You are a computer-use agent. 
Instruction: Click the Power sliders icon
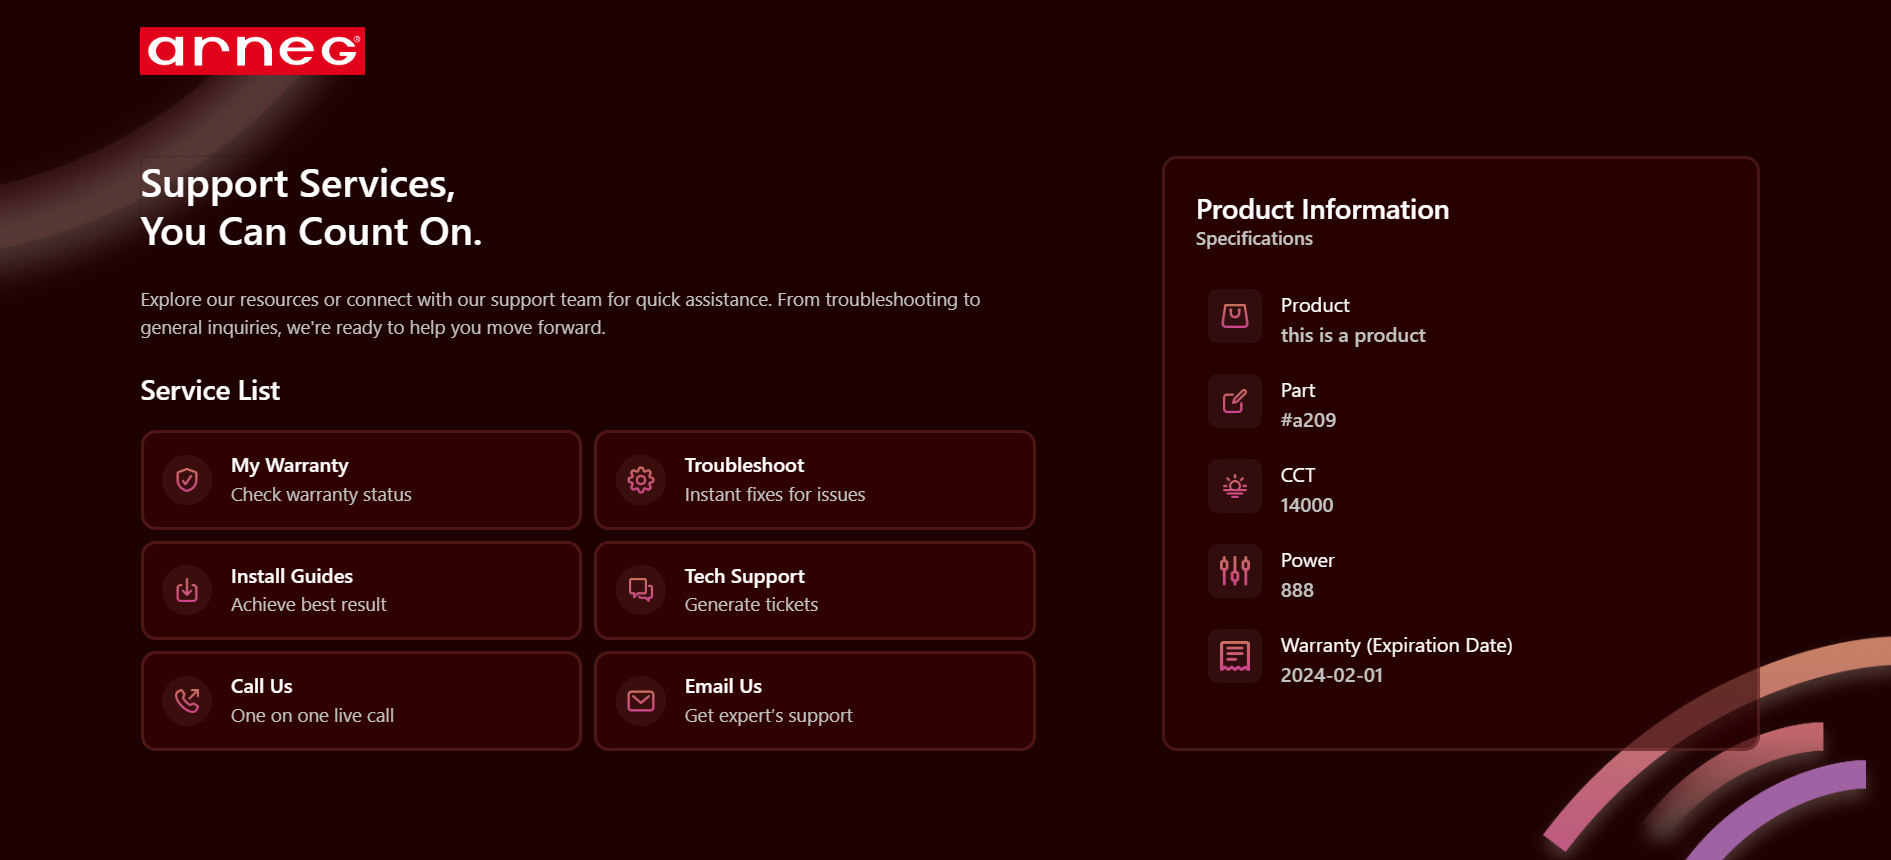(x=1235, y=571)
